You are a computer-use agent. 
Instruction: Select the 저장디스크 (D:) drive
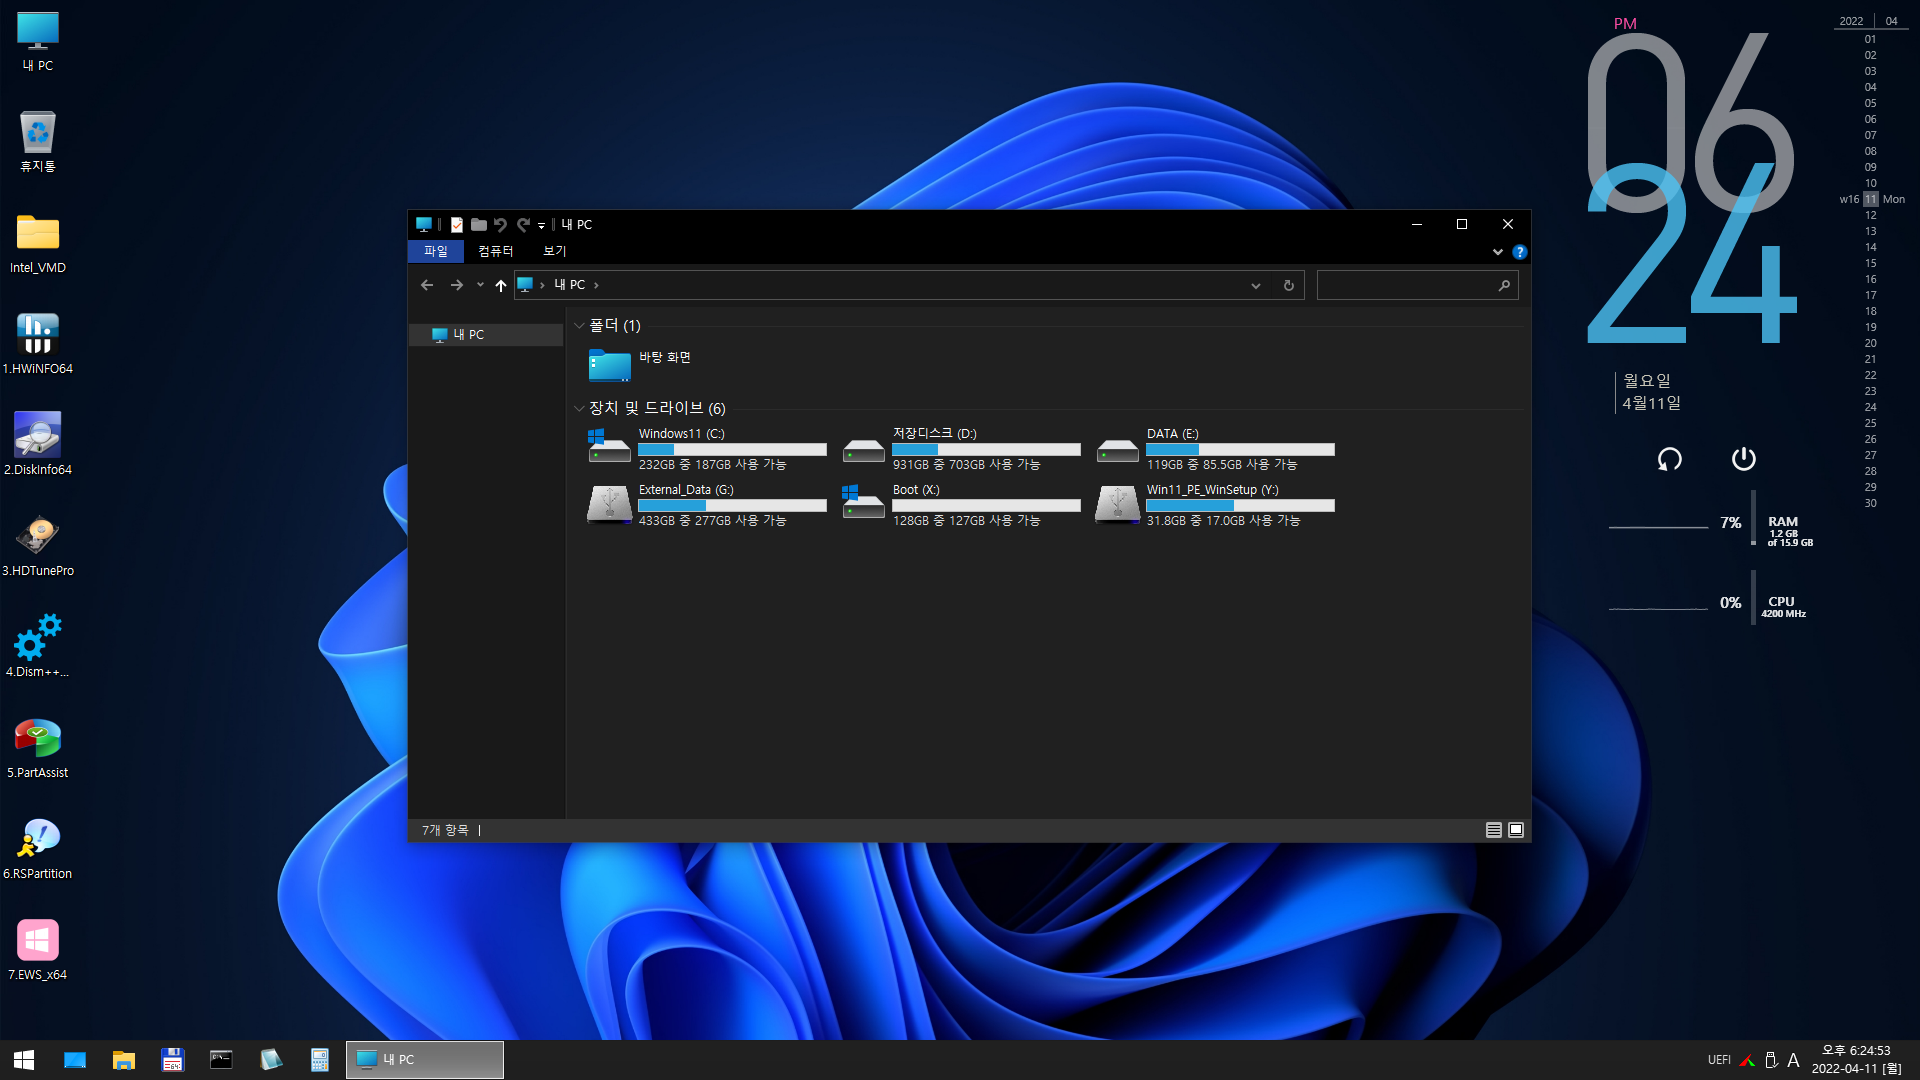click(962, 449)
